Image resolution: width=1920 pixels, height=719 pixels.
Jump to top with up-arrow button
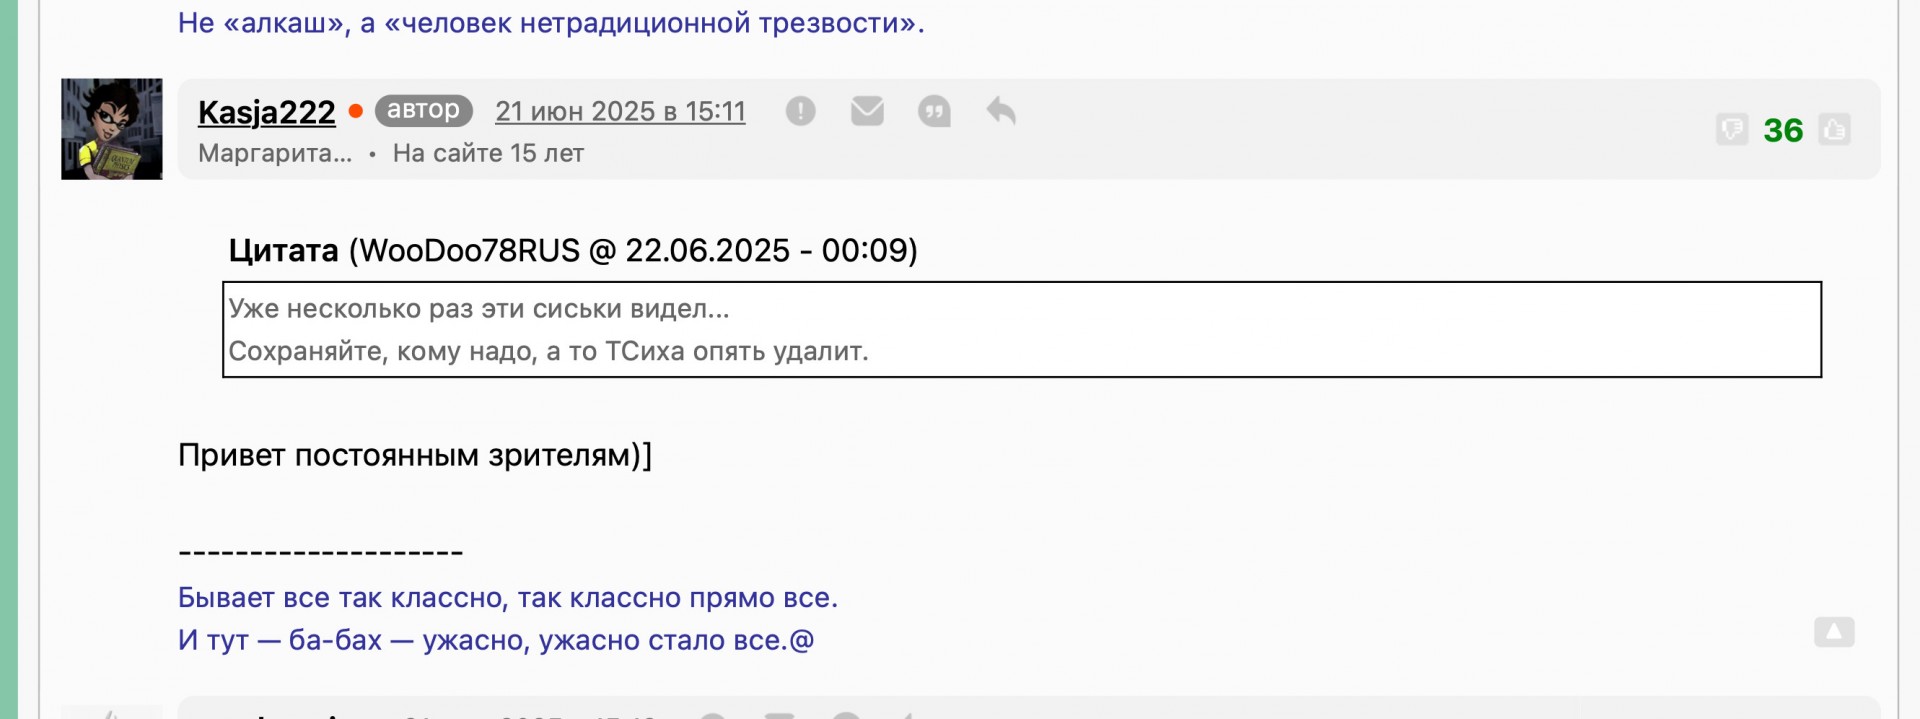[x=1834, y=632]
